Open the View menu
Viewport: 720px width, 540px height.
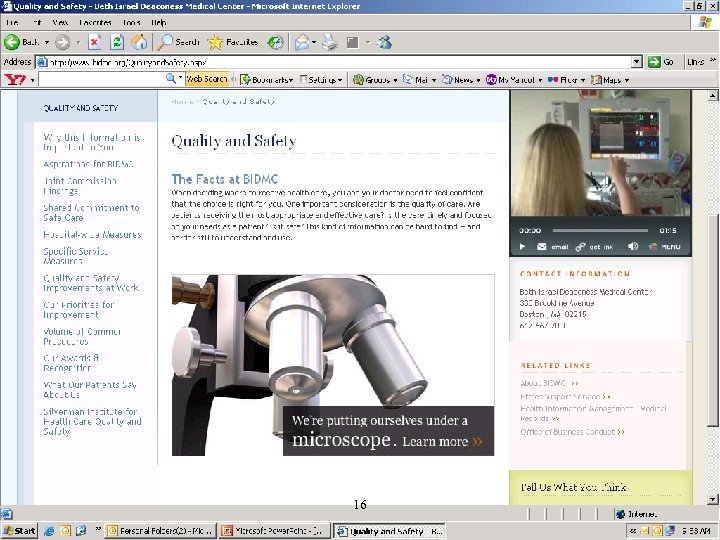[60, 22]
